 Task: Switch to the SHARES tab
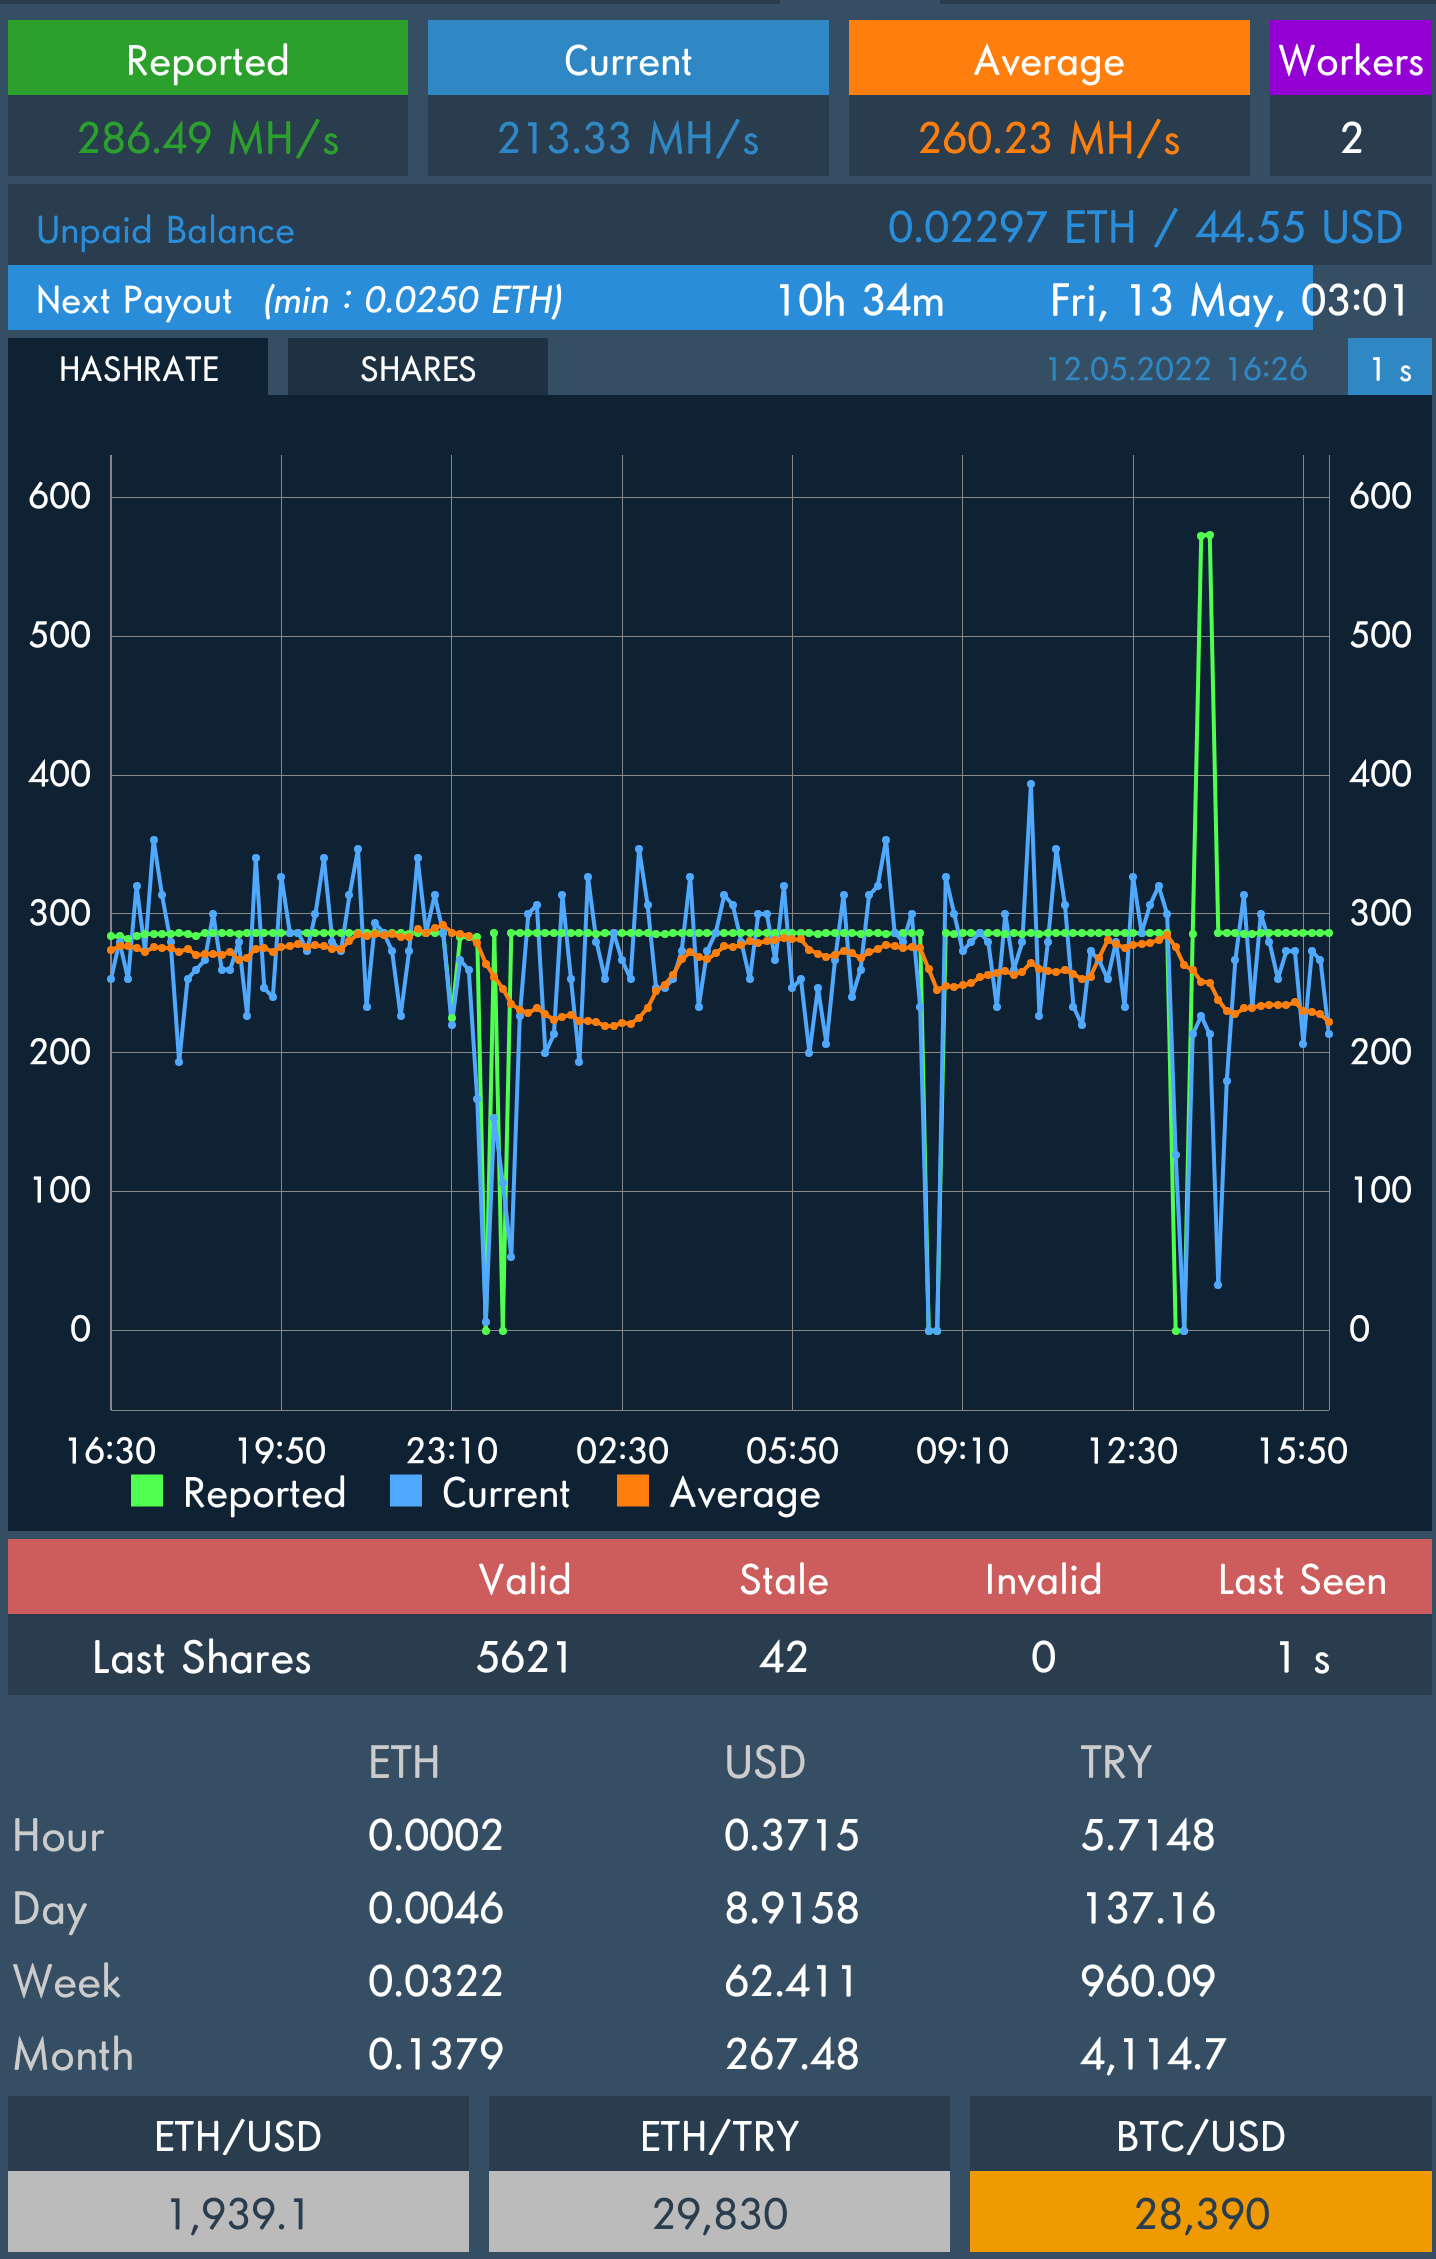(417, 368)
